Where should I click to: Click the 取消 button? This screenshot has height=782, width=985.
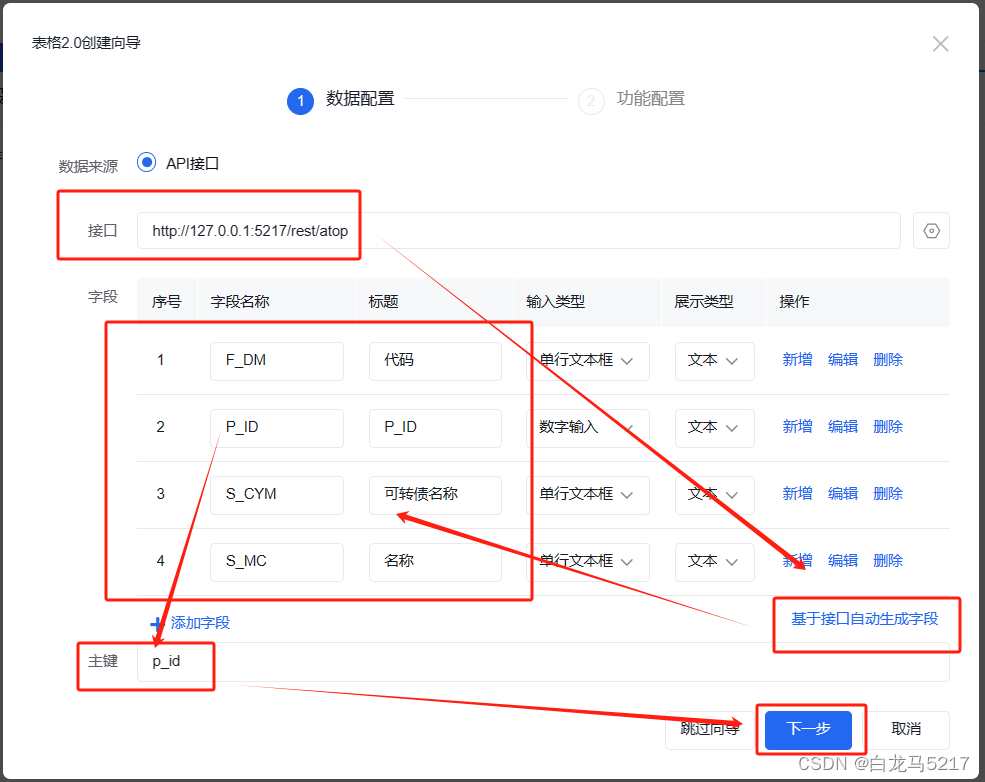906,730
